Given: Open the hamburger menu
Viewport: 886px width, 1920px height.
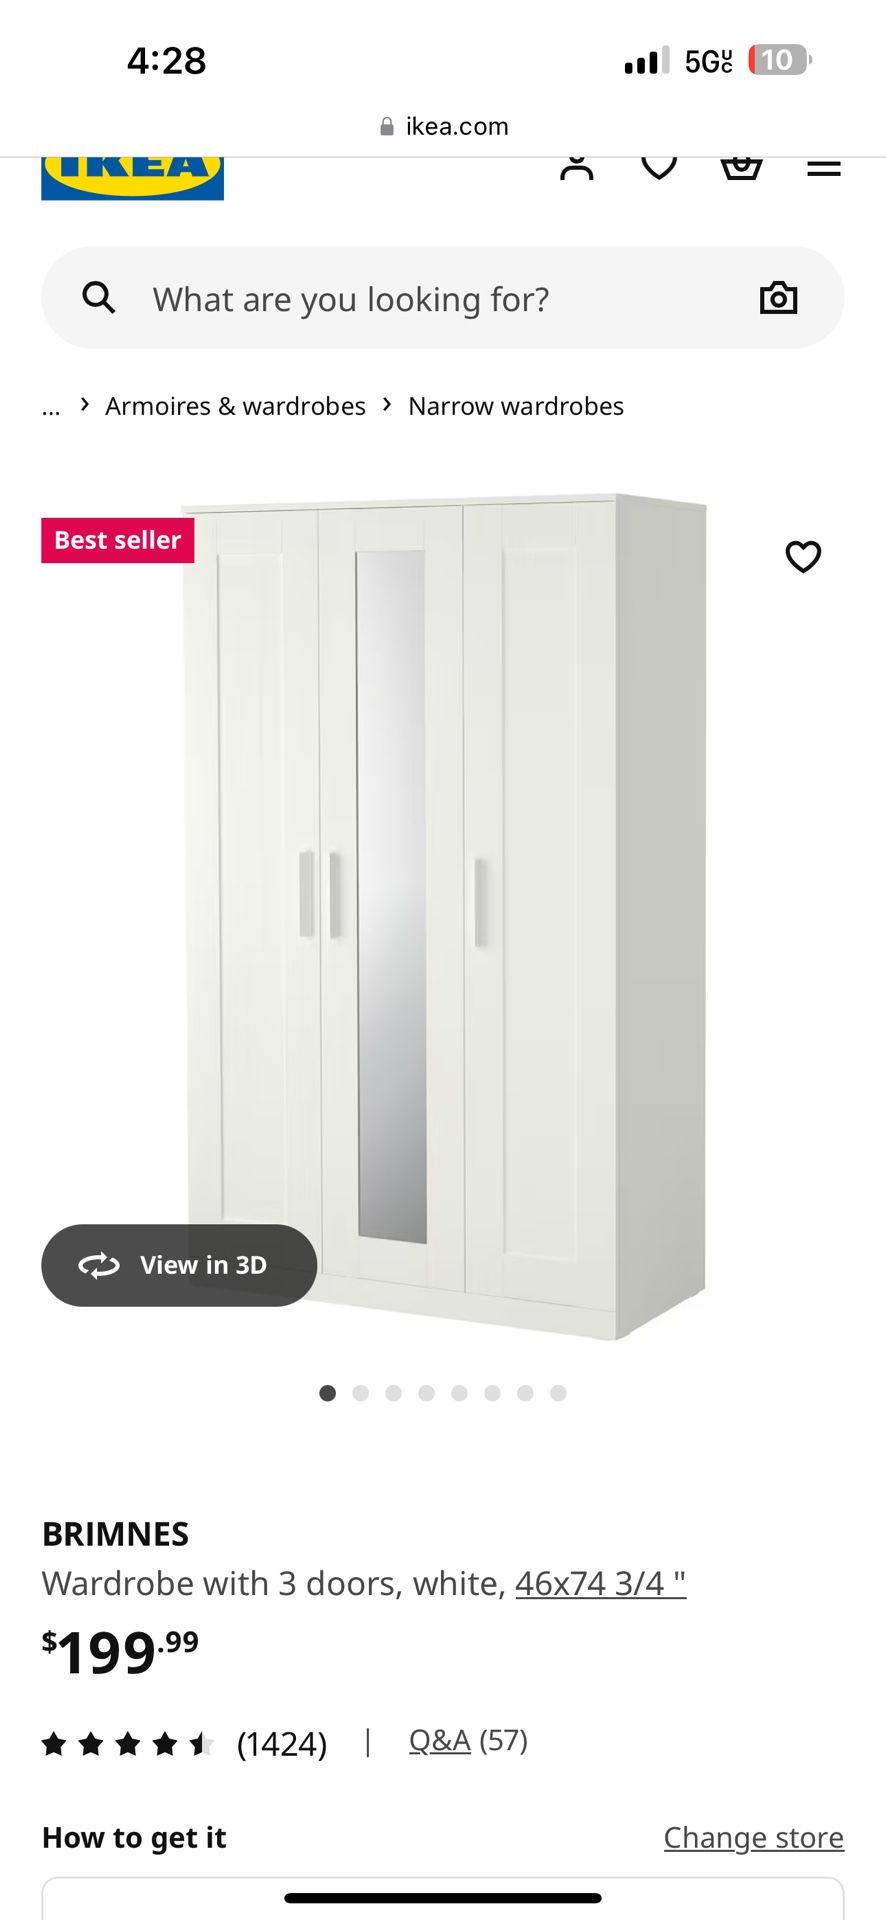Looking at the screenshot, I should 824,168.
